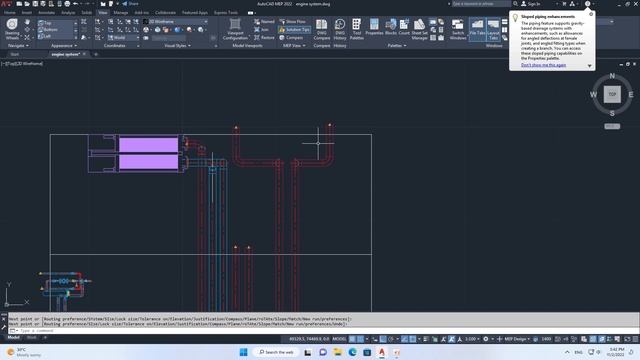Toggle the Layout Tabs button

tap(493, 29)
